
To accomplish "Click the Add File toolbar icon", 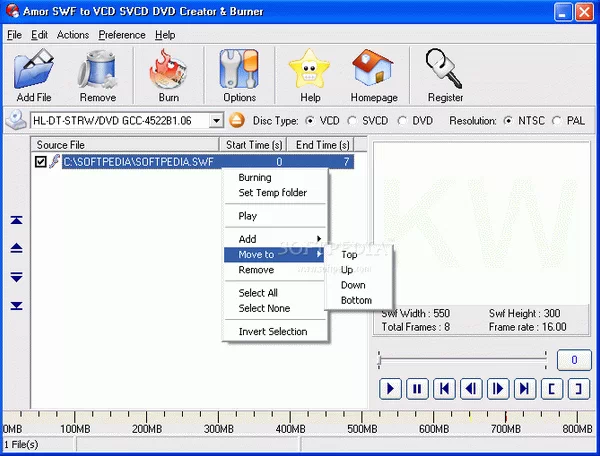I will pyautogui.click(x=34, y=69).
